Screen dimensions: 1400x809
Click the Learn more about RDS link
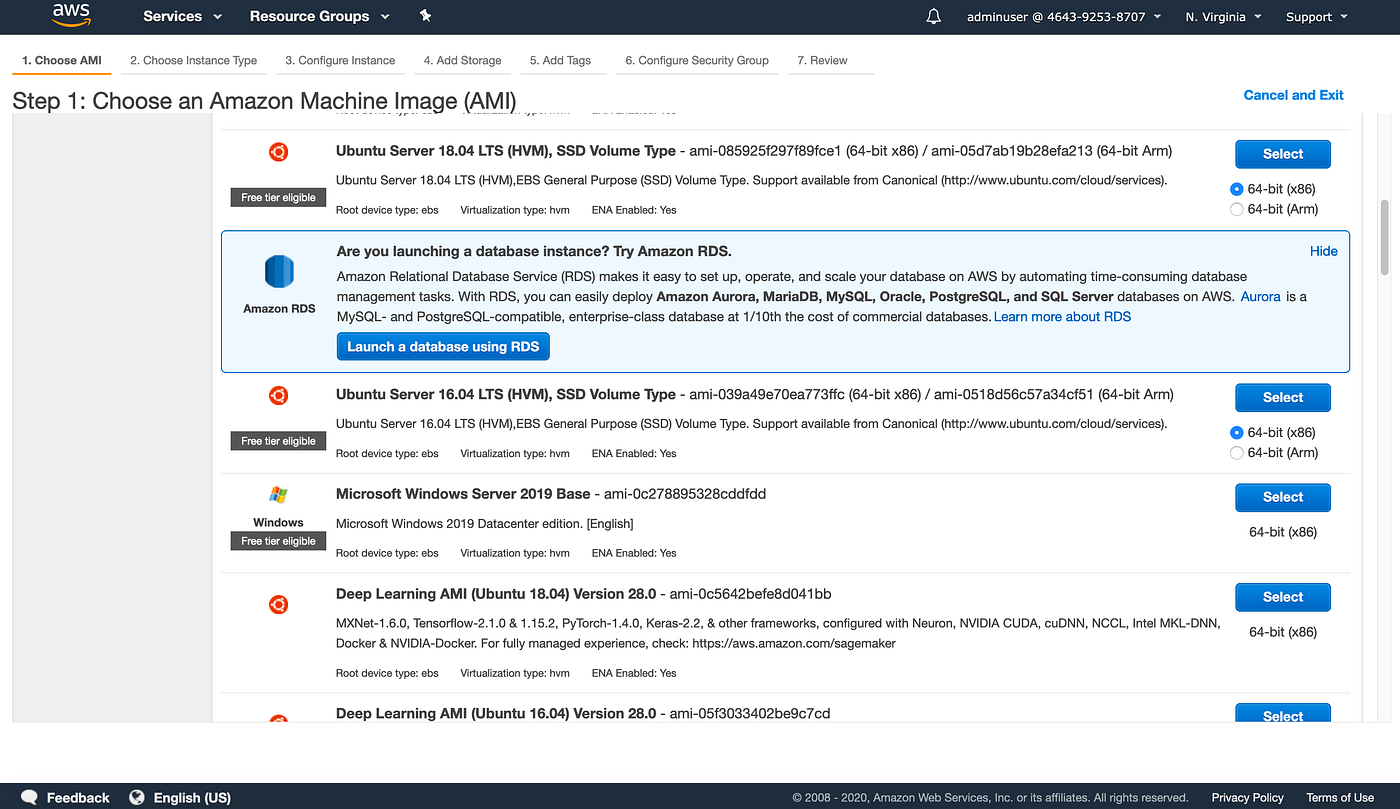point(1062,316)
